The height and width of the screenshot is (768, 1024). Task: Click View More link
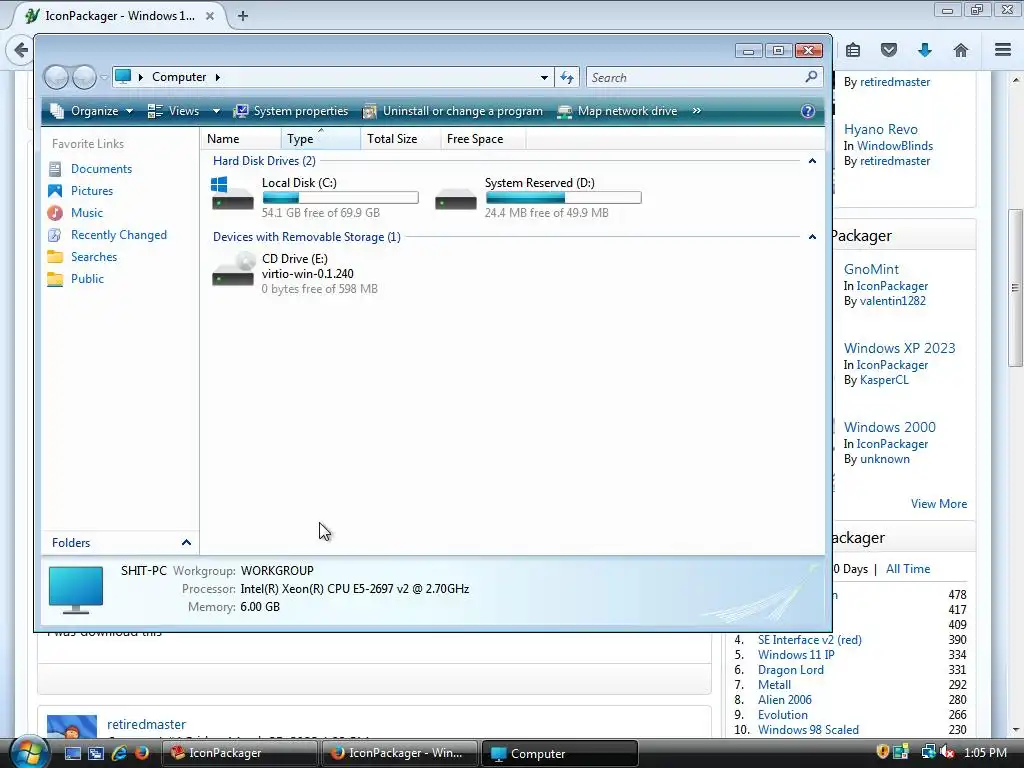coord(938,504)
